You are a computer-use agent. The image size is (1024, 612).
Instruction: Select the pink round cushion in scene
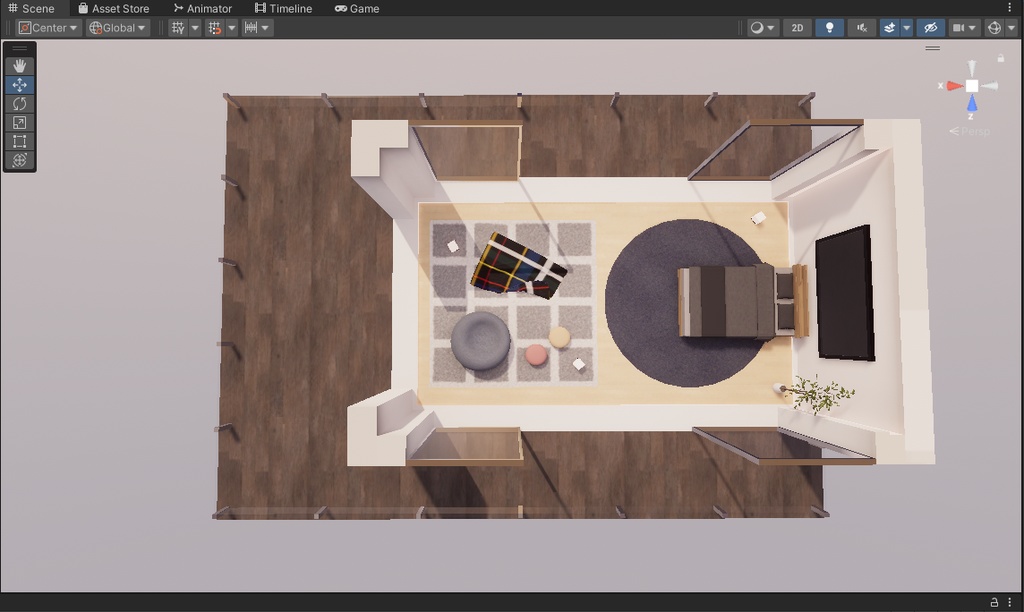[536, 355]
